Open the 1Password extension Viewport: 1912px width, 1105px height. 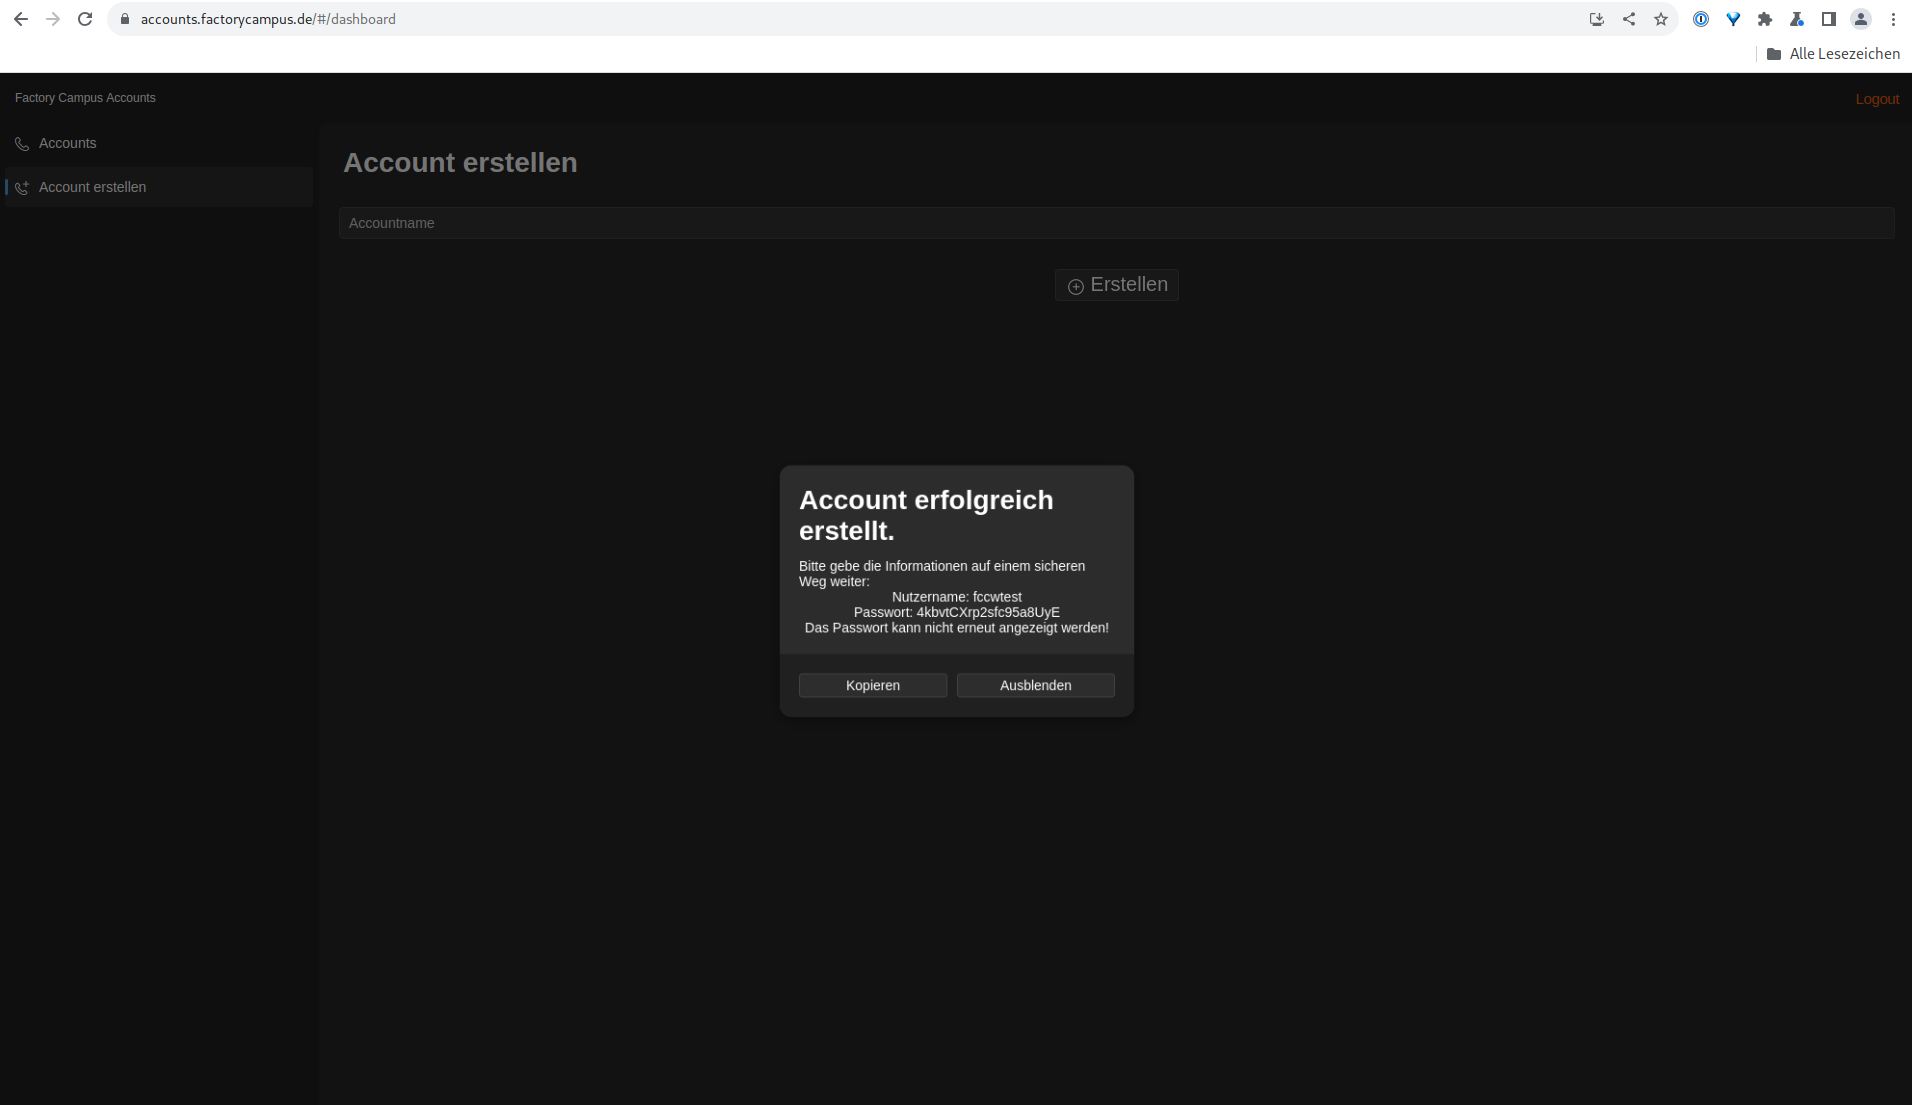coord(1700,19)
